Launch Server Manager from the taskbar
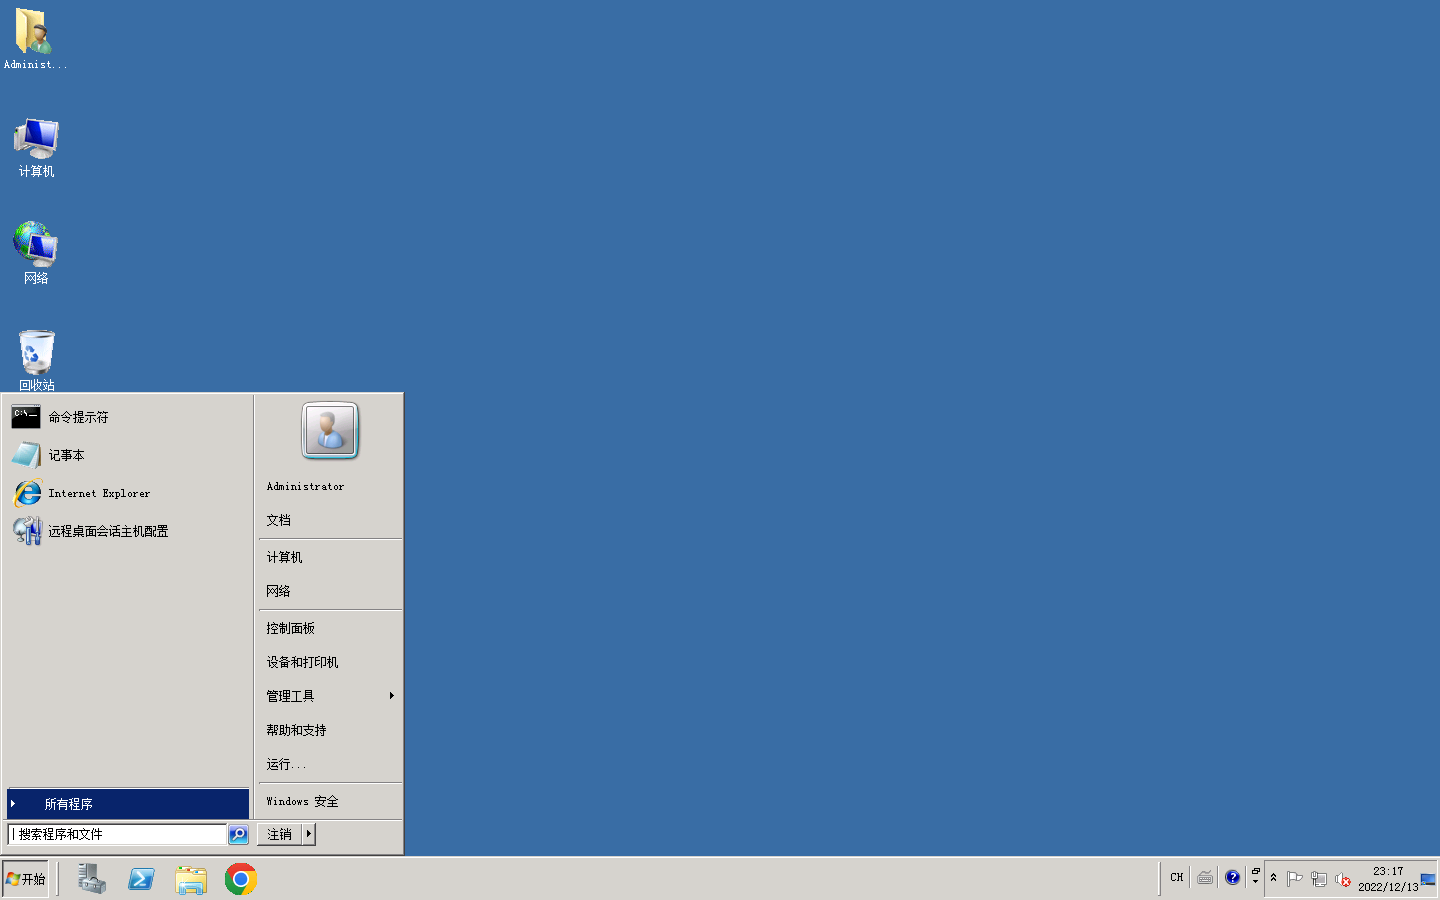 (x=91, y=878)
